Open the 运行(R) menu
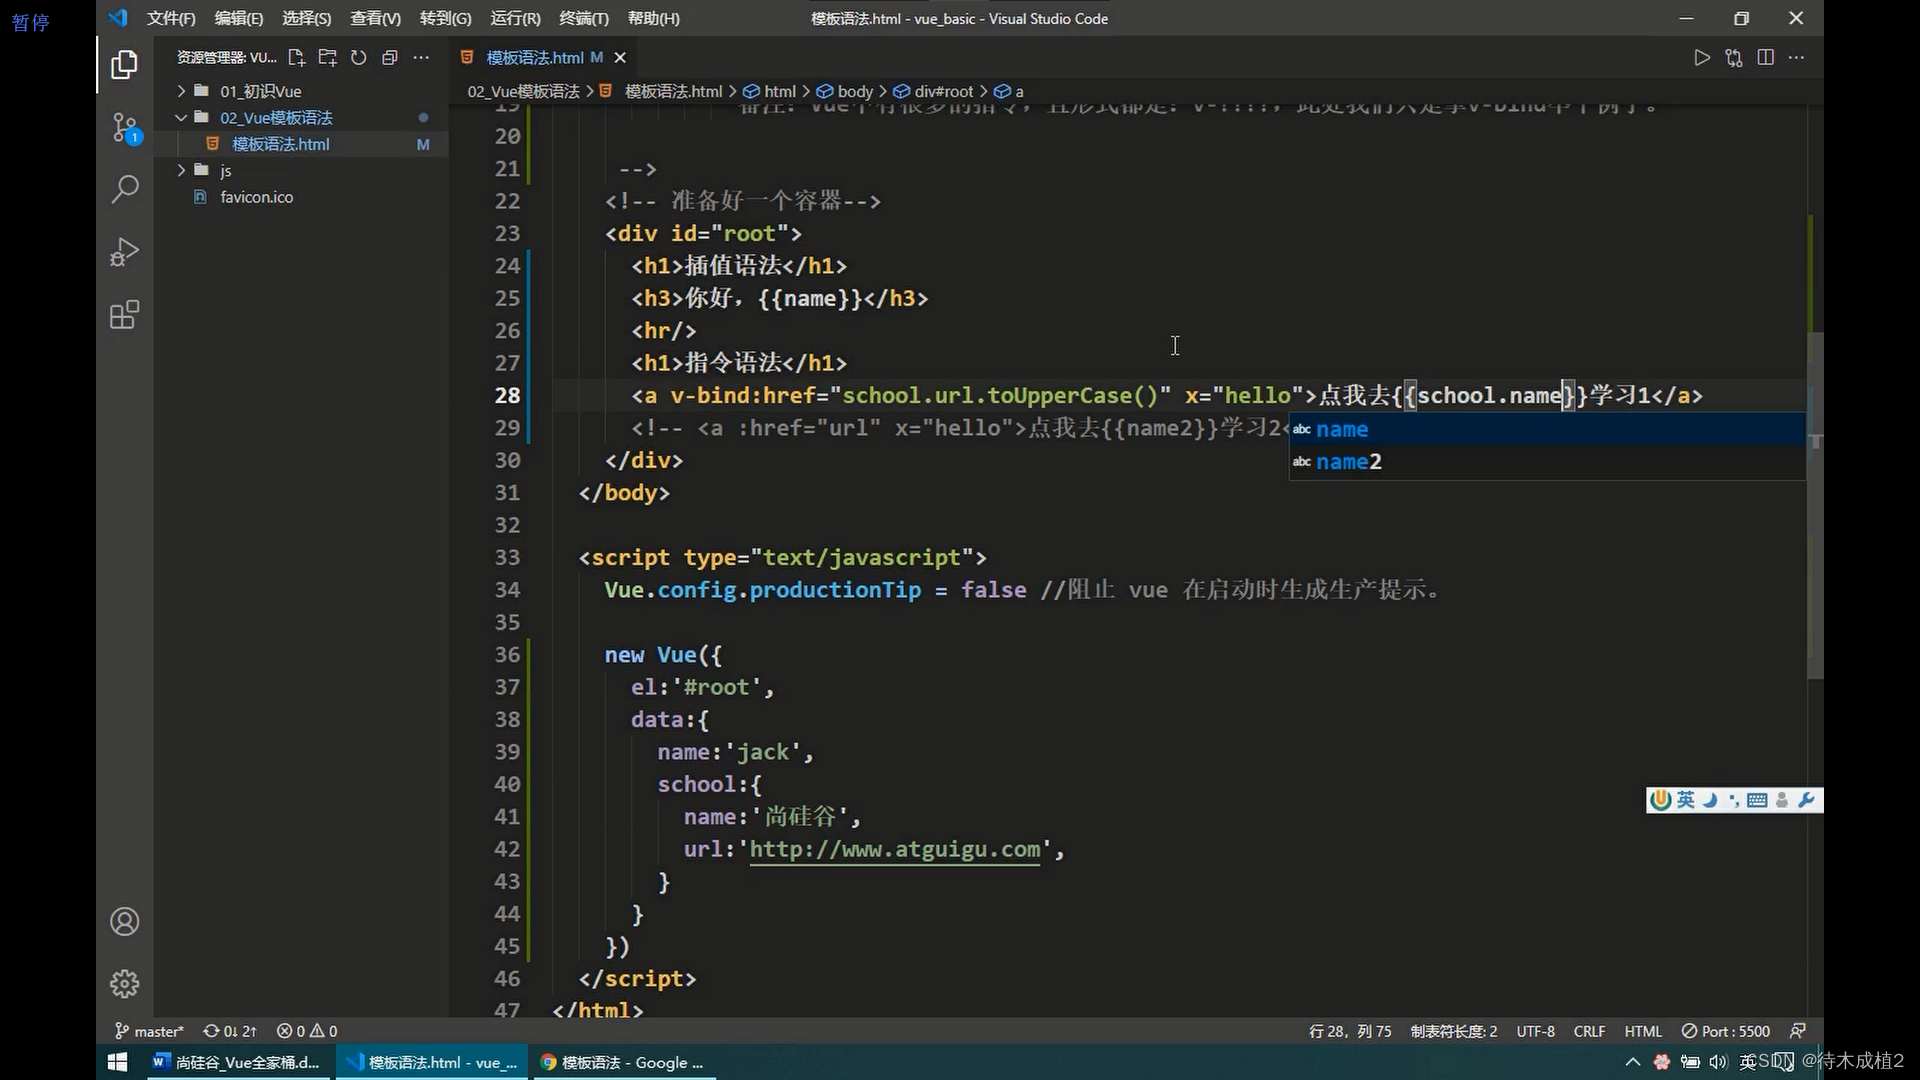 click(x=515, y=18)
